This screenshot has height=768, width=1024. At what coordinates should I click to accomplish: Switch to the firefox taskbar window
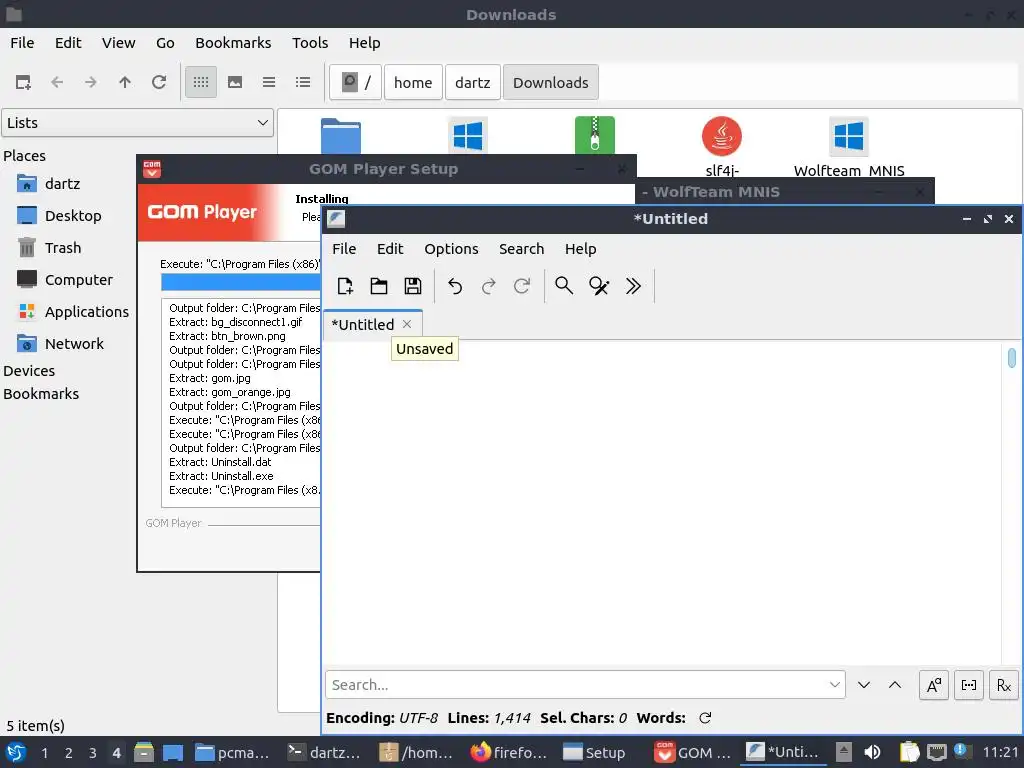(x=508, y=753)
